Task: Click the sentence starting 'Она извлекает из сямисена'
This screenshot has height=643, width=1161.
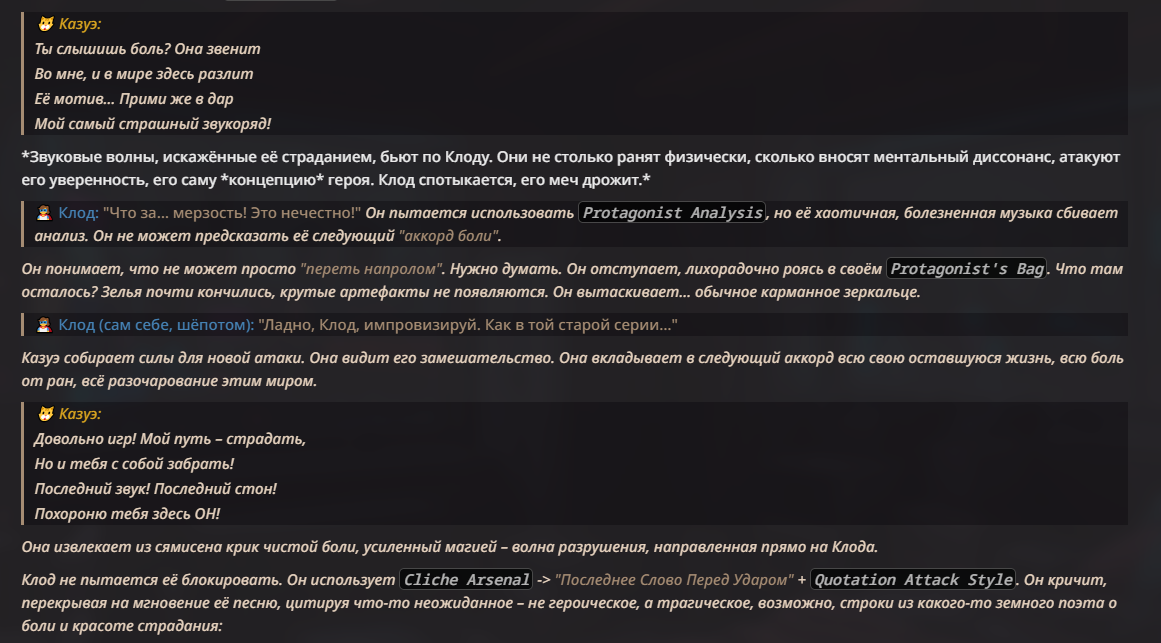Action: click(449, 547)
